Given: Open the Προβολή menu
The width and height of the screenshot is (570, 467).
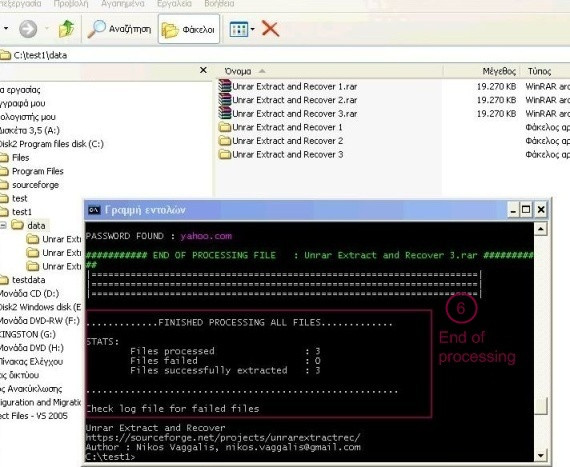Looking at the screenshot, I should (x=71, y=4).
